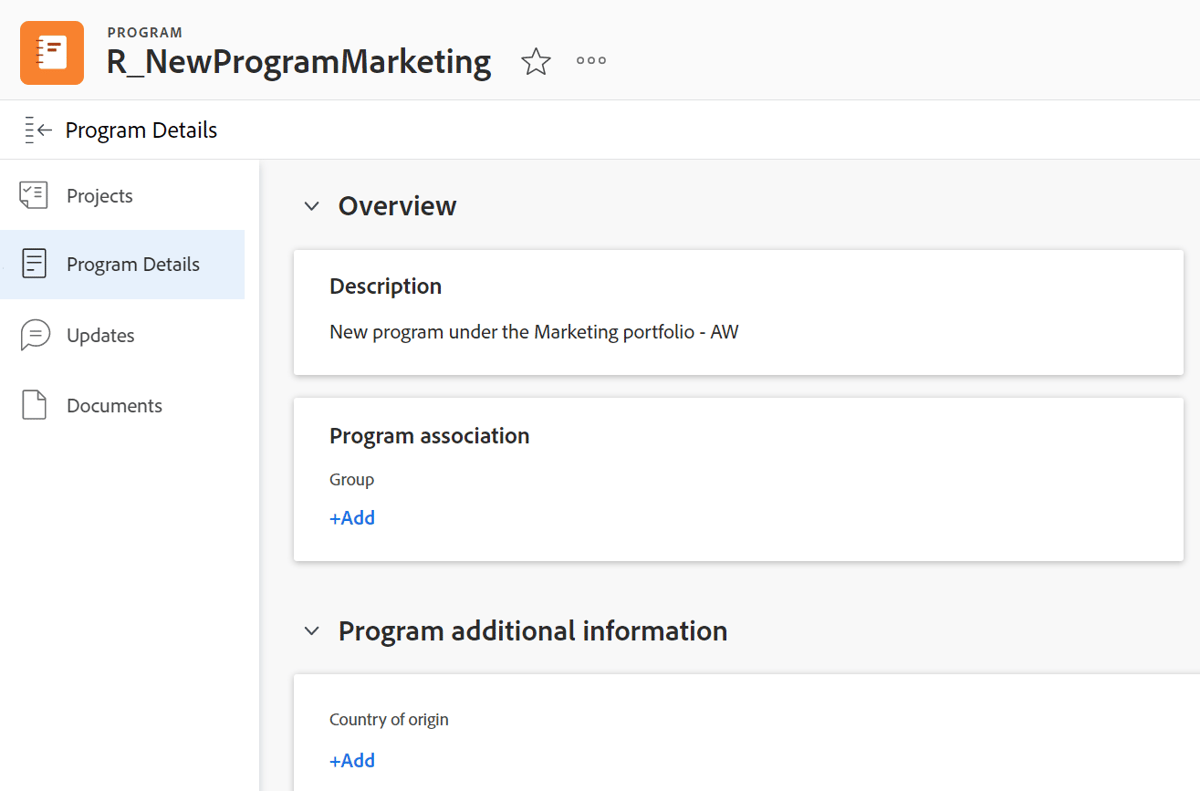Open the Projects page

pos(101,195)
